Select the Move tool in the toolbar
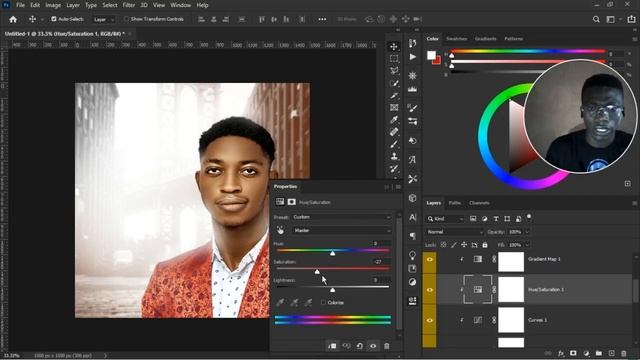640x360 pixels. [x=394, y=47]
